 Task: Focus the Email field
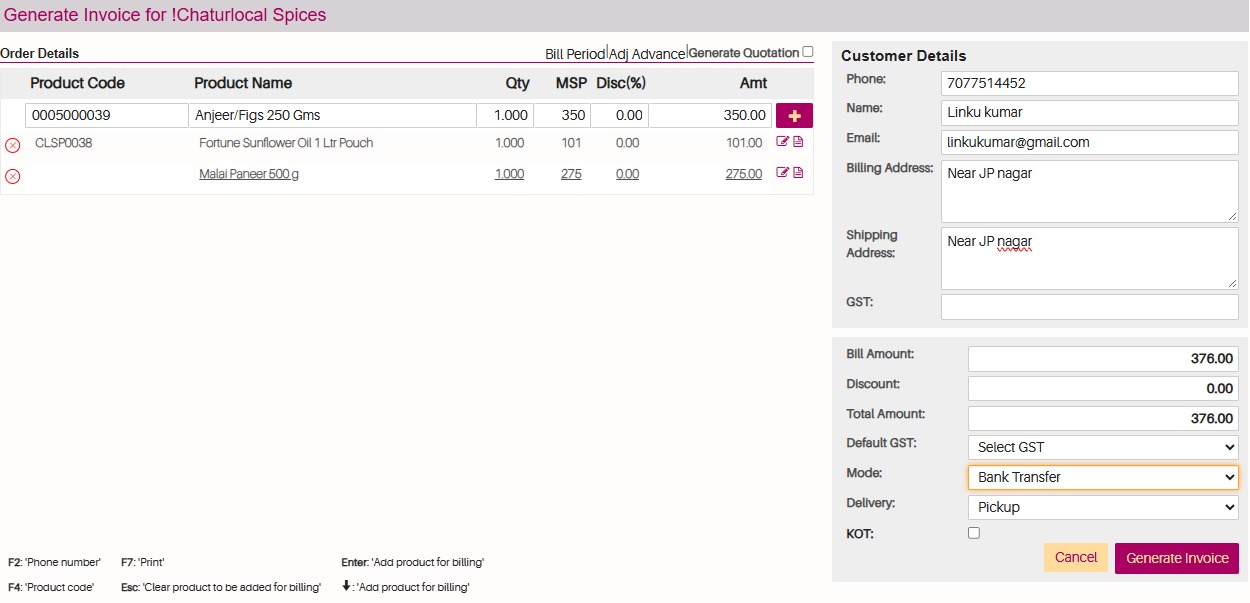[x=1090, y=142]
